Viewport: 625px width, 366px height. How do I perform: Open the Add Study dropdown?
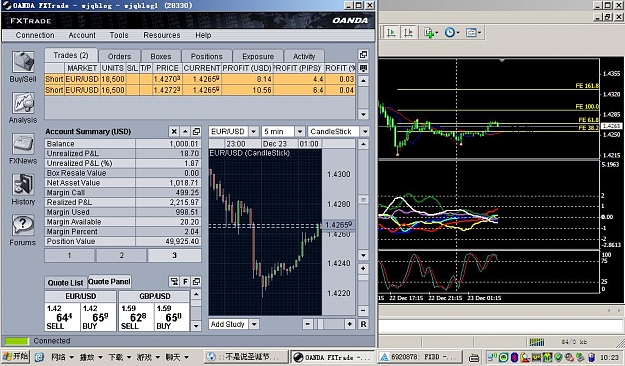point(254,324)
